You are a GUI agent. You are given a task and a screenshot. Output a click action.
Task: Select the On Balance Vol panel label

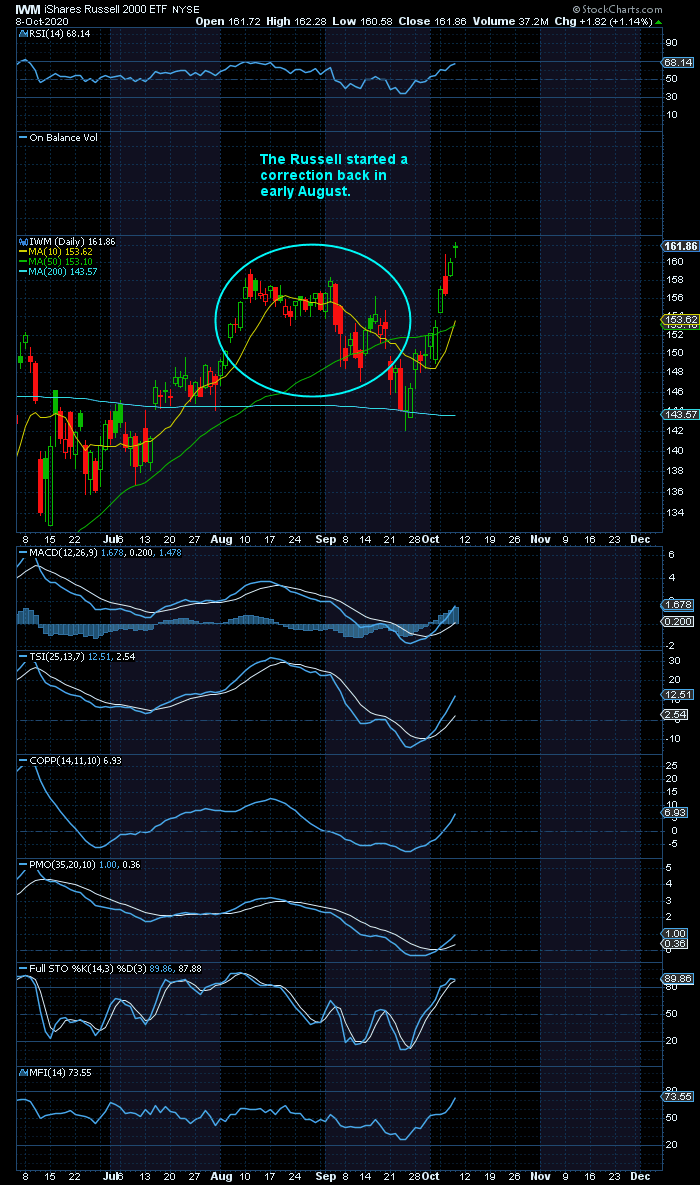click(x=58, y=138)
